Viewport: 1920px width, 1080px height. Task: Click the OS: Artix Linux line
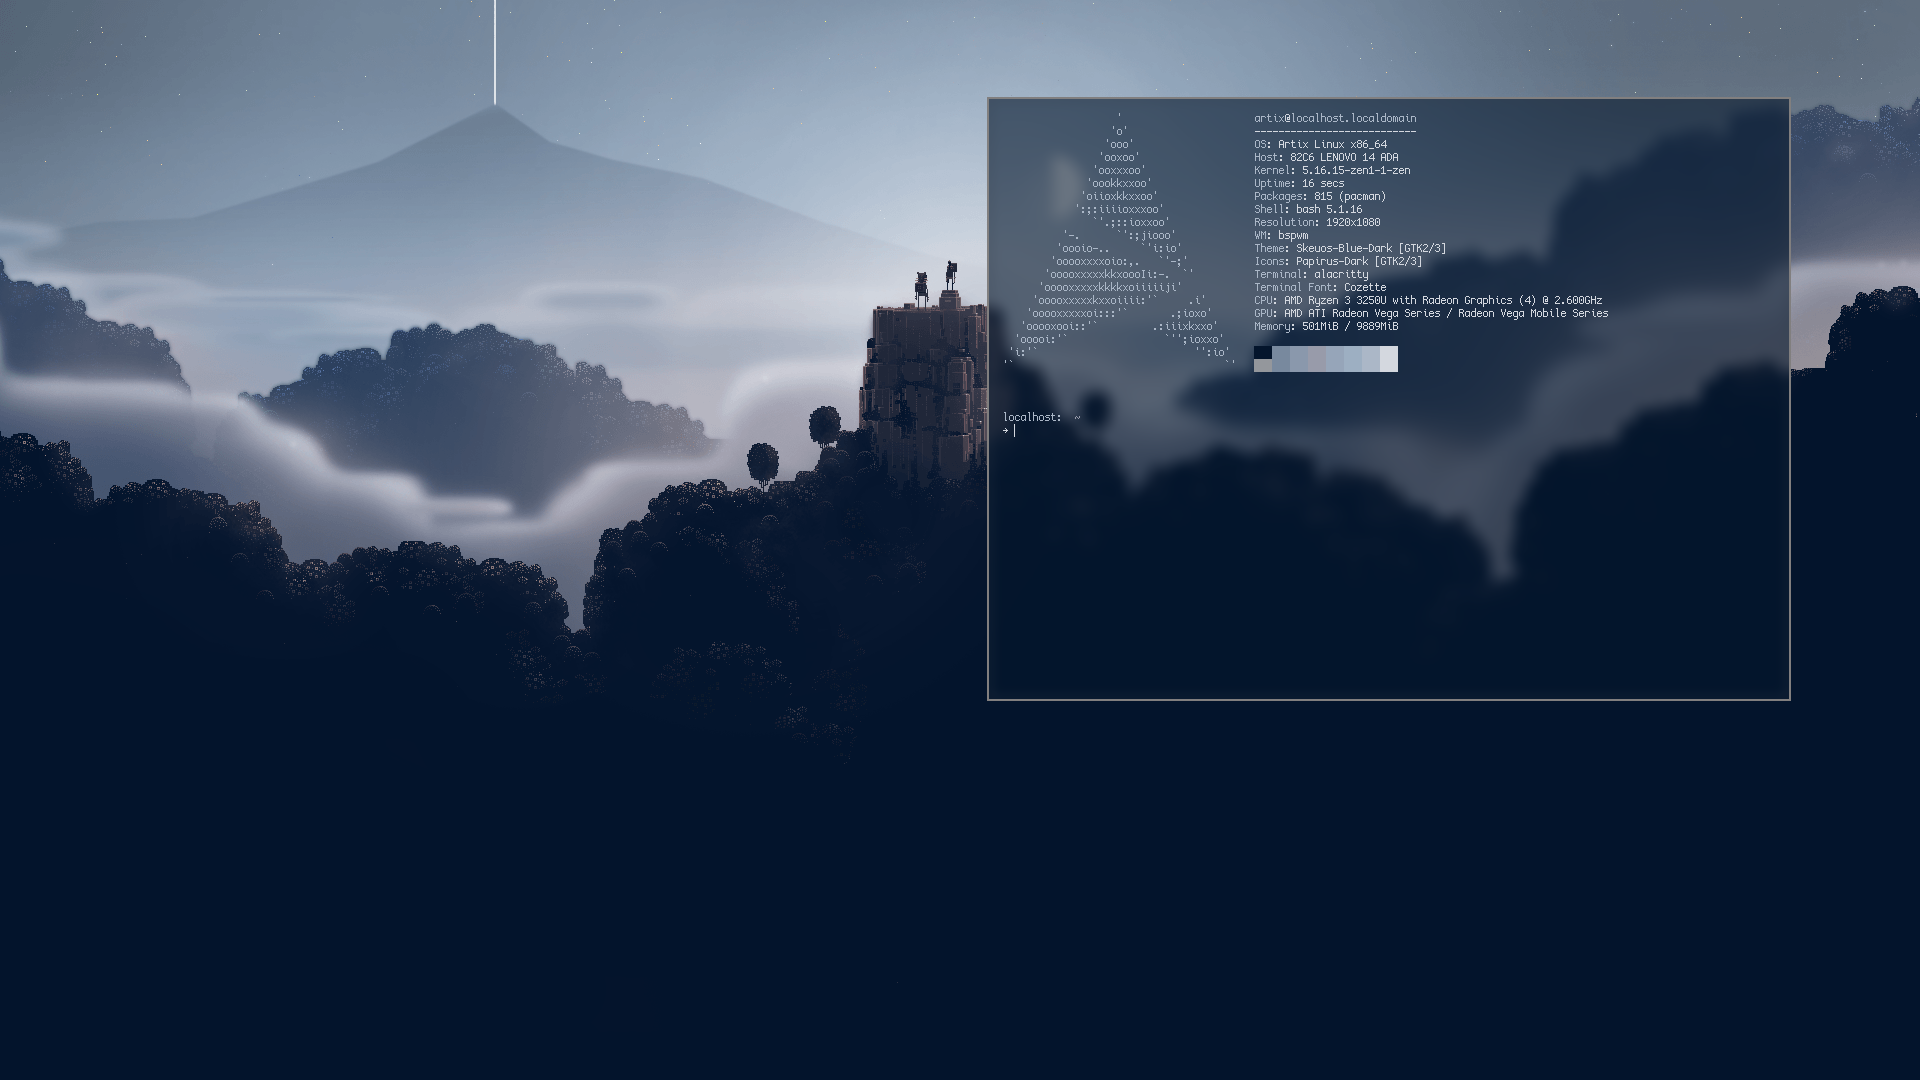(x=1320, y=144)
